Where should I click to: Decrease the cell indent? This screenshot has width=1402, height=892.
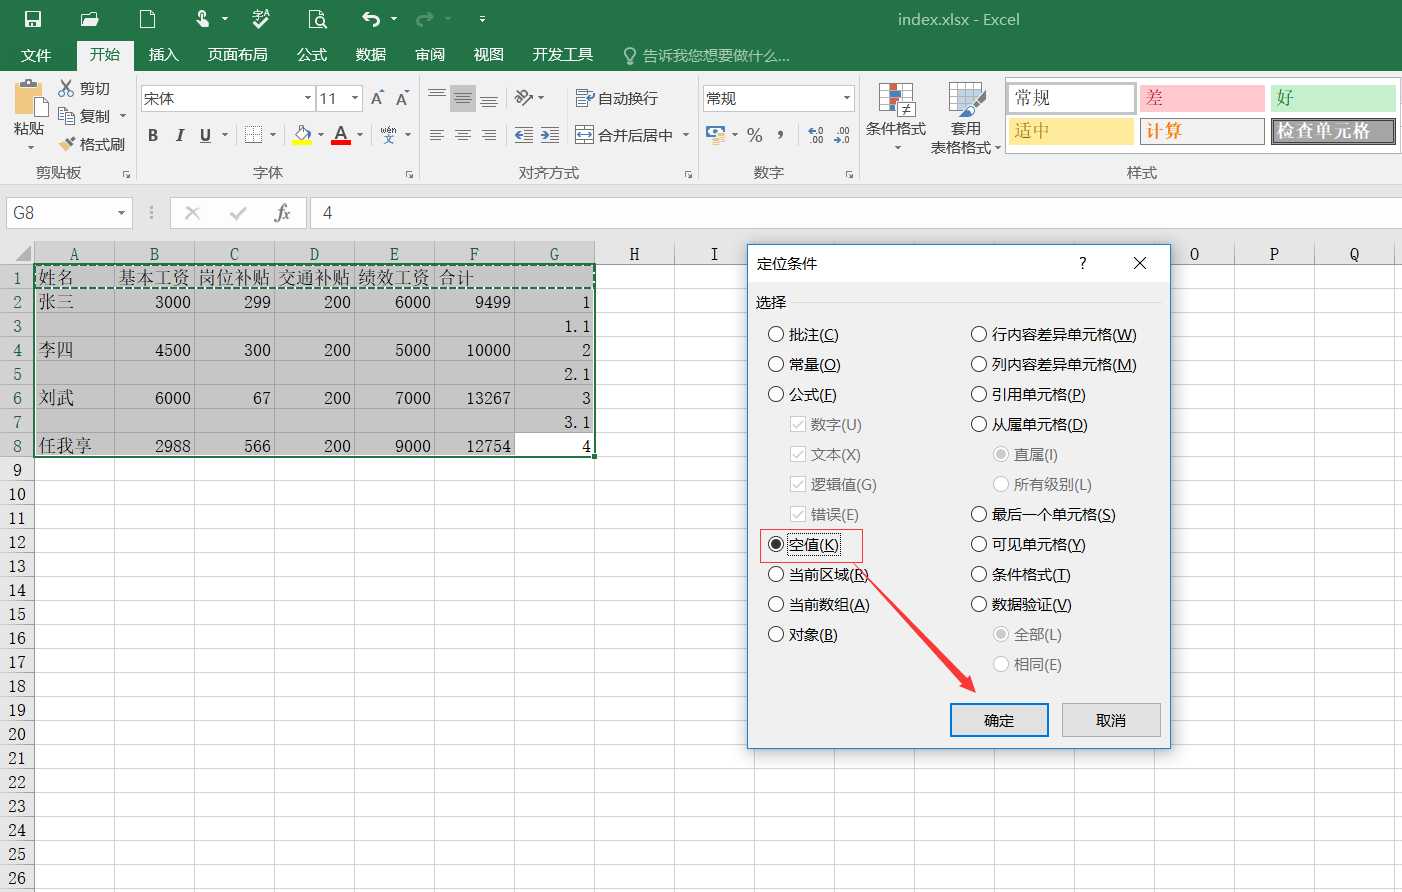pos(524,135)
